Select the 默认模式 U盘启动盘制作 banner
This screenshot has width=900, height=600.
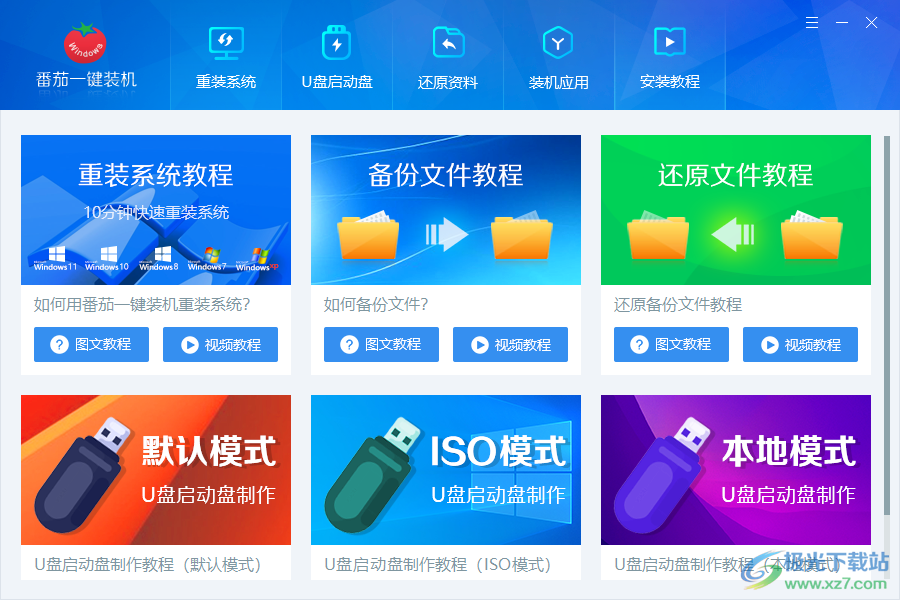point(156,470)
